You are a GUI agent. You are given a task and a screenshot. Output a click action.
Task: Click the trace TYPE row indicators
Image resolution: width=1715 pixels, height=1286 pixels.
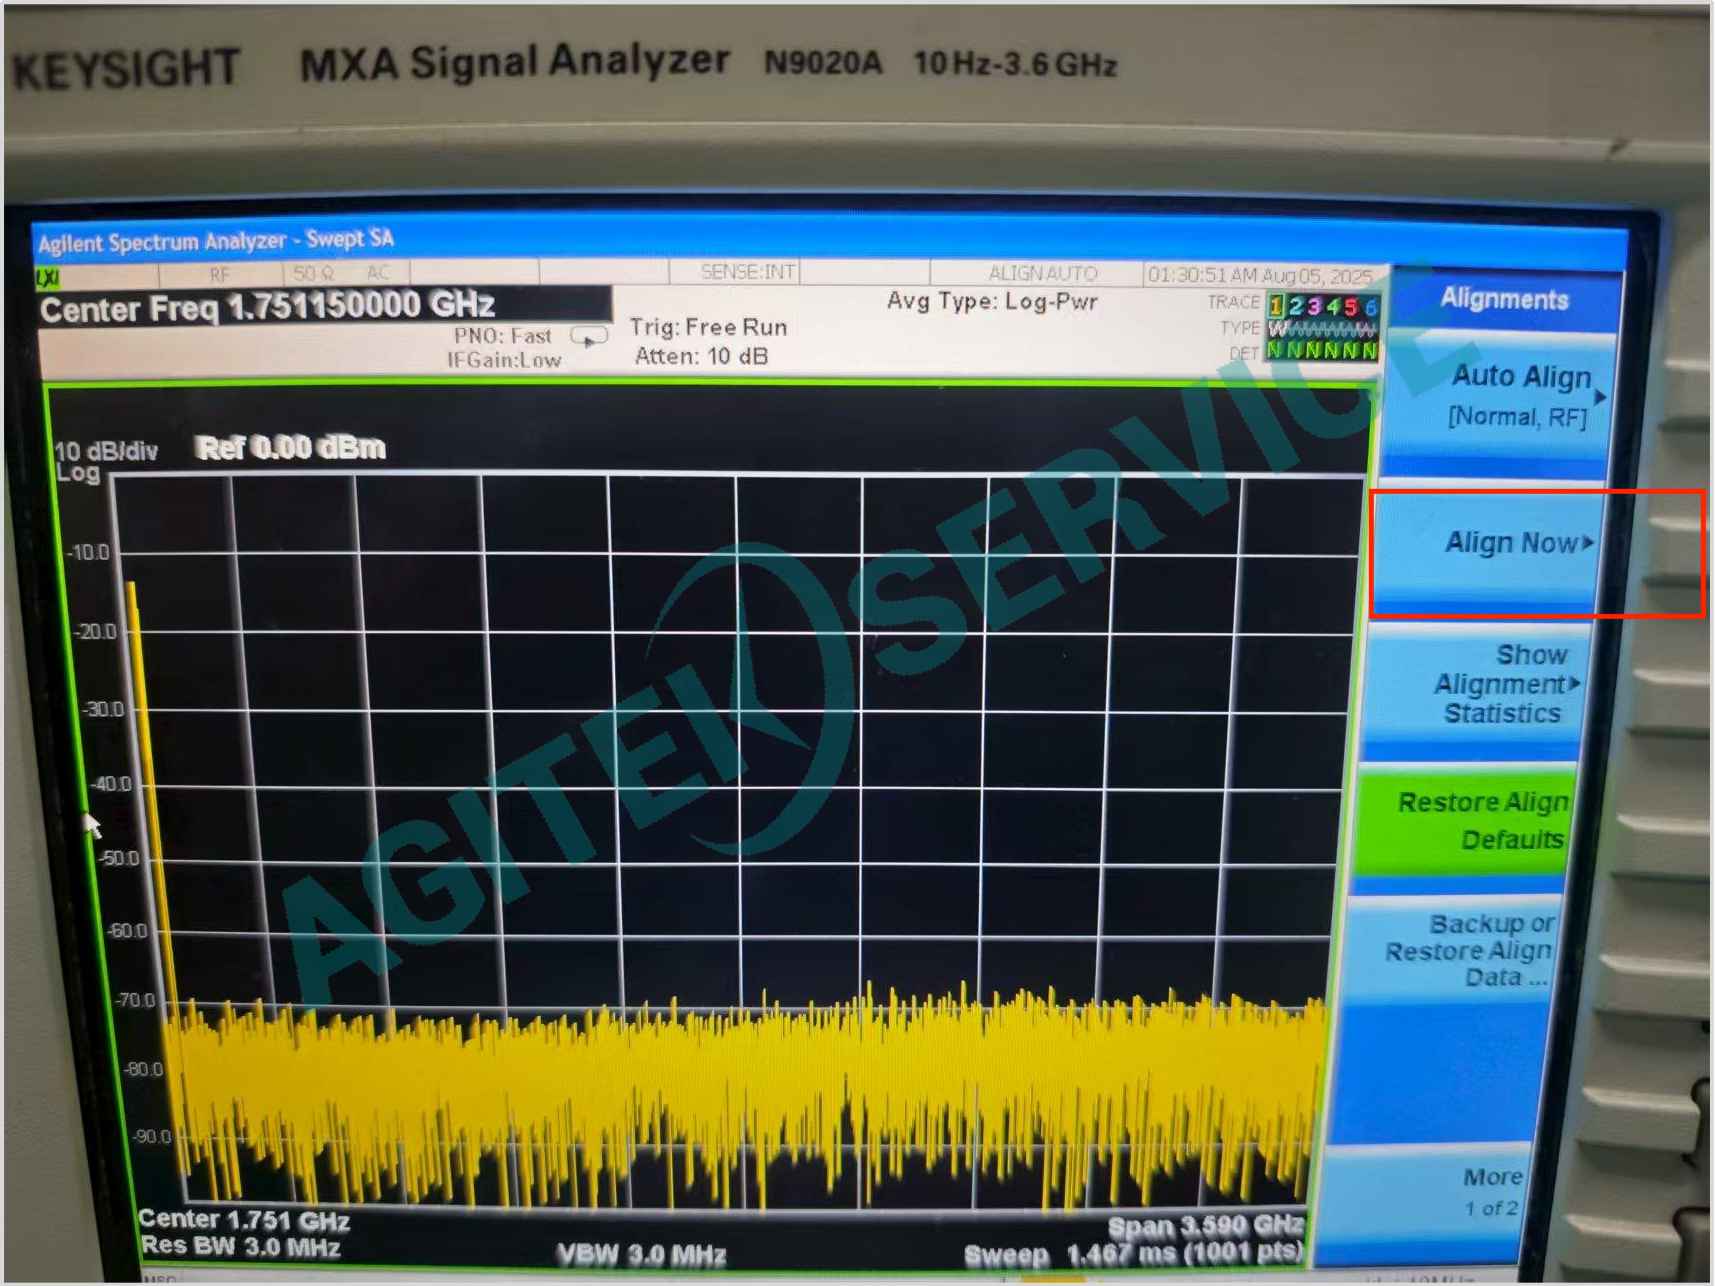[1322, 329]
